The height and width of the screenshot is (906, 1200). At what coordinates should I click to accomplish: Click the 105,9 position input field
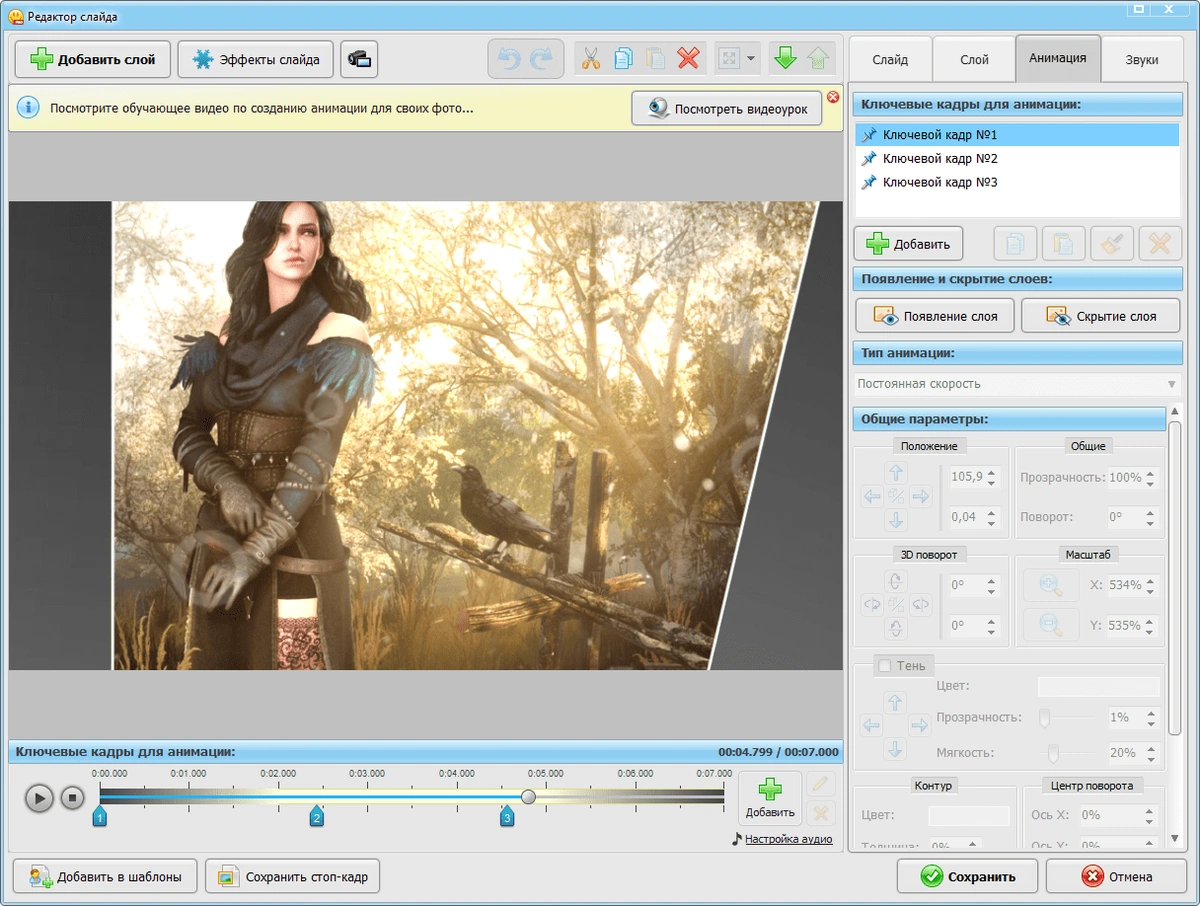coord(966,477)
